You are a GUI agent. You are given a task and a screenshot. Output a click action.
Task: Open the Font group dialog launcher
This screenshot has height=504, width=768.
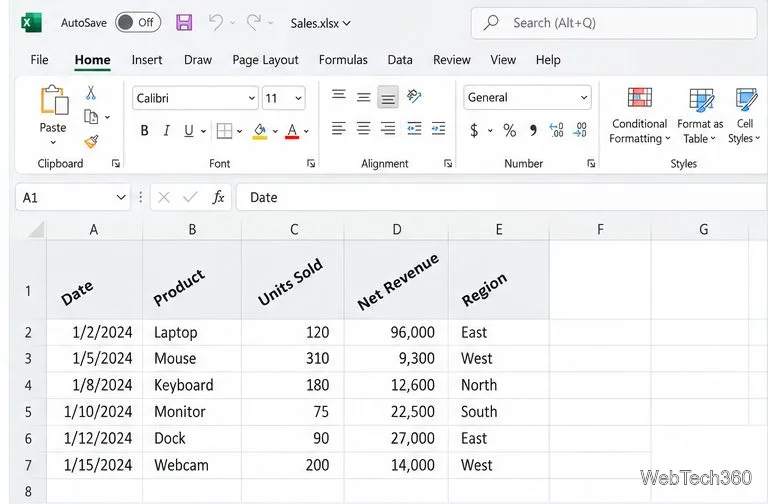point(311,164)
